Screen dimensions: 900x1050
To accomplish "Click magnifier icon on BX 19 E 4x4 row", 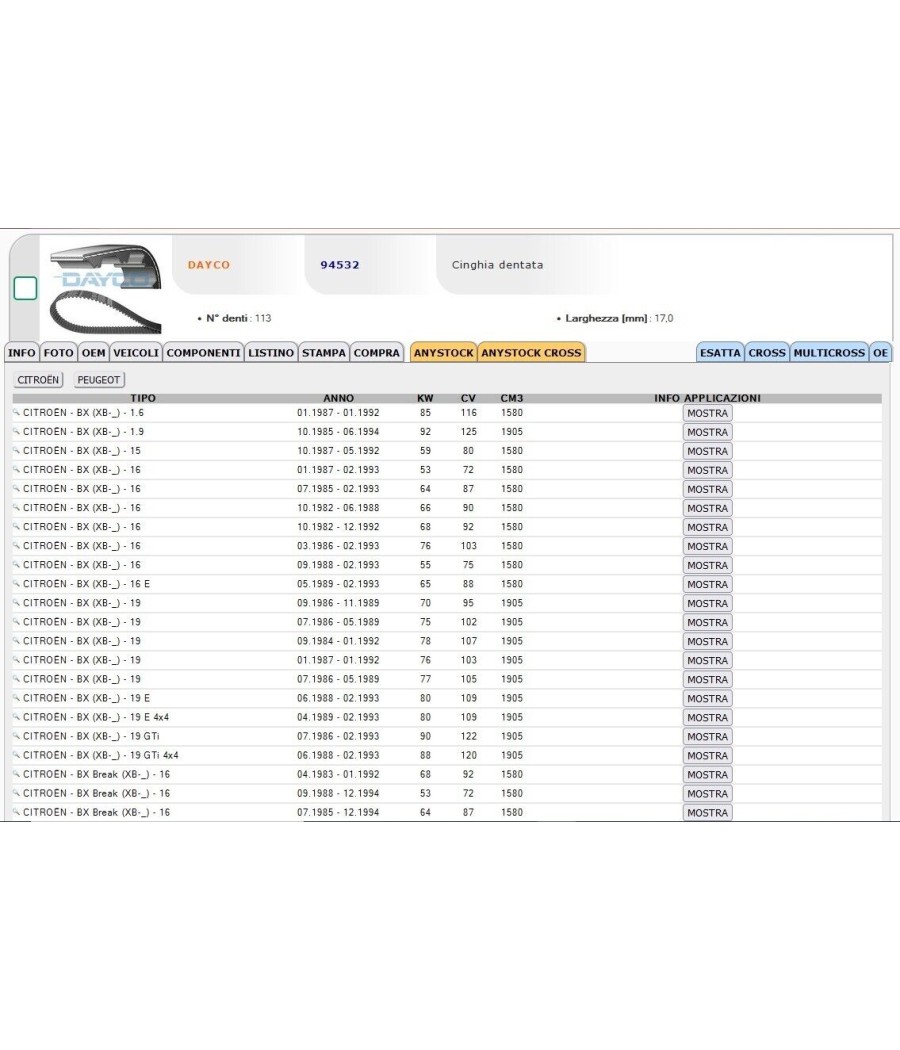I will [x=17, y=717].
